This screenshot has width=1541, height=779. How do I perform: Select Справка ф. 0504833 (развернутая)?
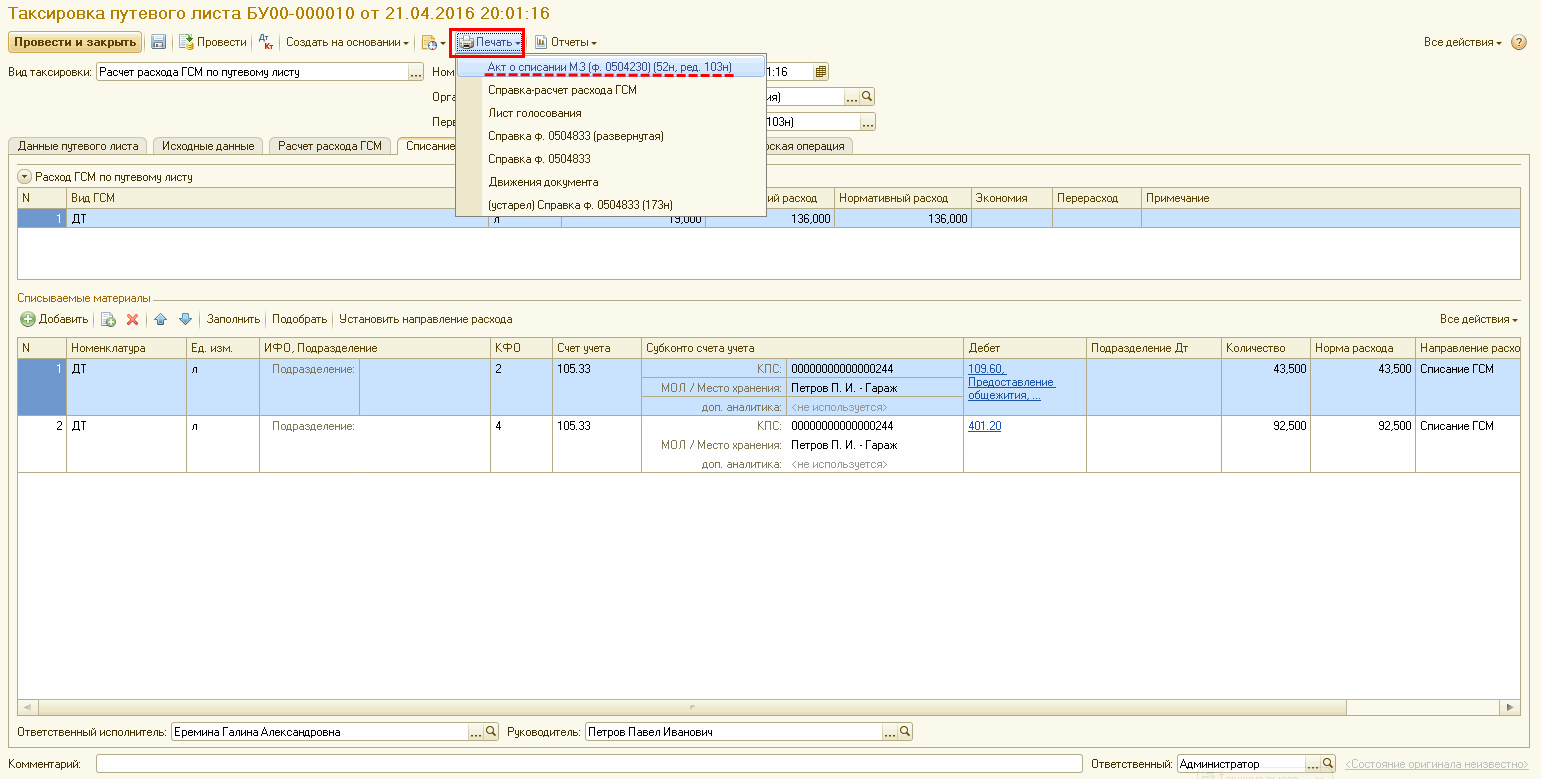tap(575, 136)
